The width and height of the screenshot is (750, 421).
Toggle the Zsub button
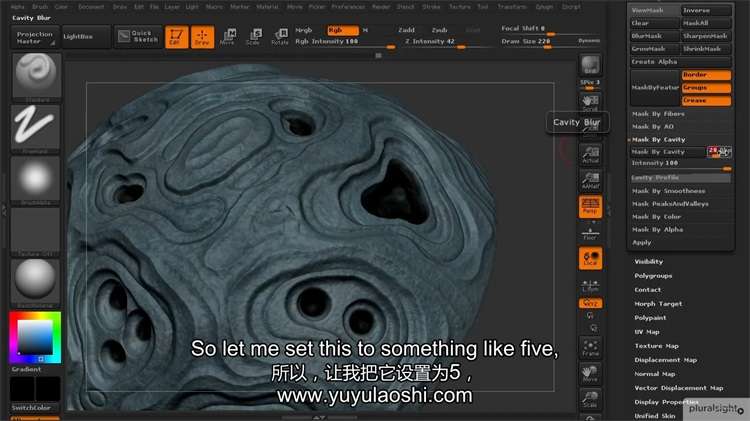click(x=440, y=30)
